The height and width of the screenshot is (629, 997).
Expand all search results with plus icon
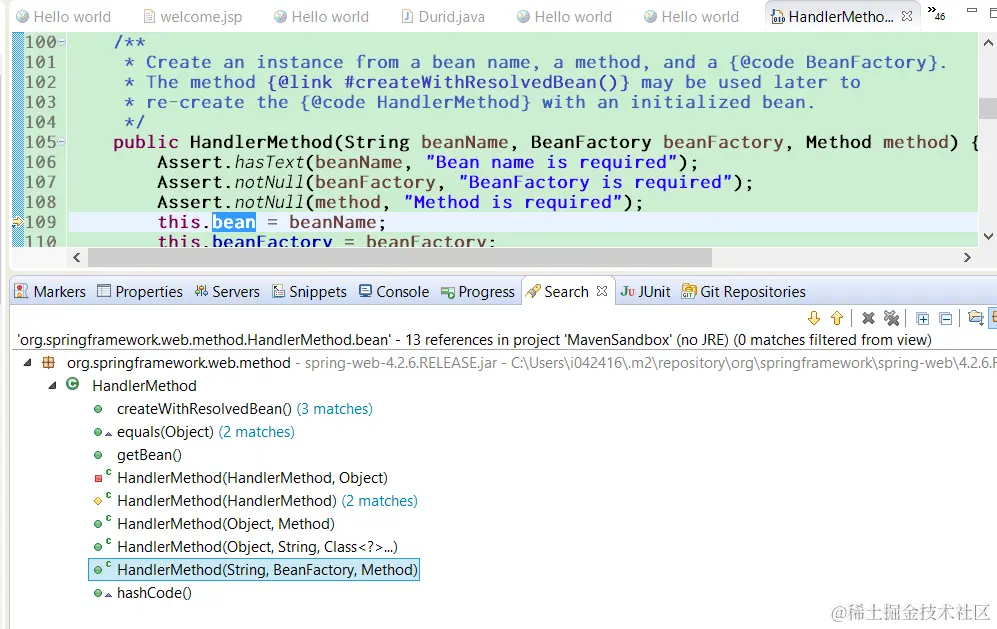point(923,319)
